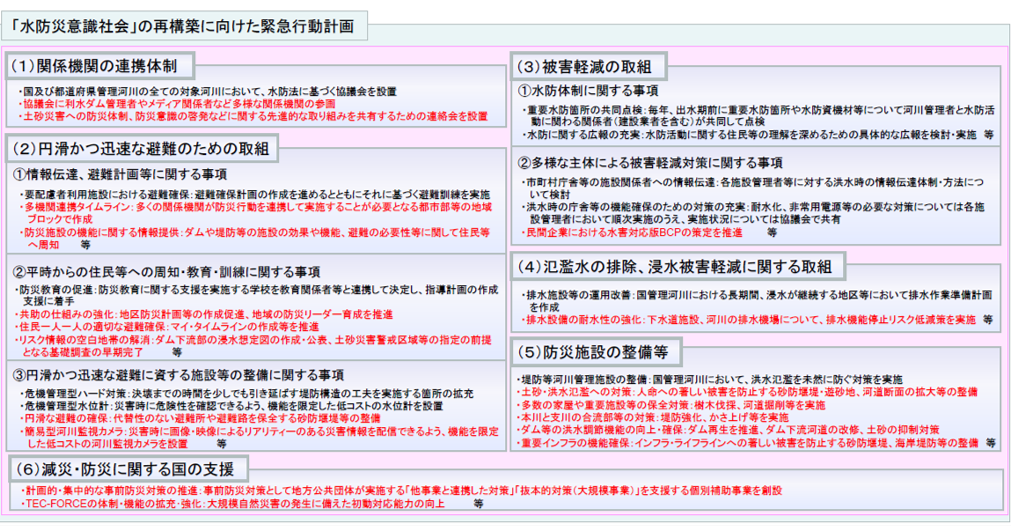This screenshot has height=526, width=1011.
Task: Click red line 本川と支川の合流部の対策
Action: [x=653, y=418]
